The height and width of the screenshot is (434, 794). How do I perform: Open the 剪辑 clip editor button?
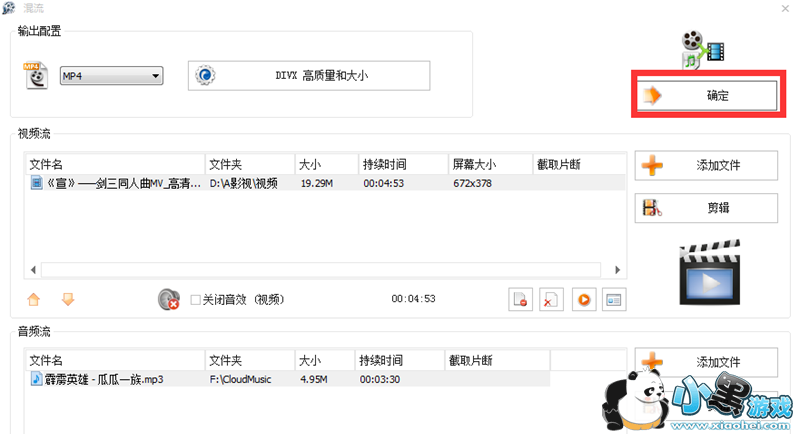[706, 208]
